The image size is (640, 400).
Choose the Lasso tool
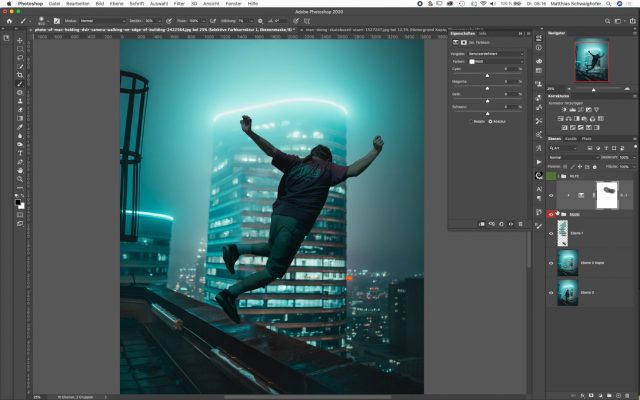tap(20, 59)
